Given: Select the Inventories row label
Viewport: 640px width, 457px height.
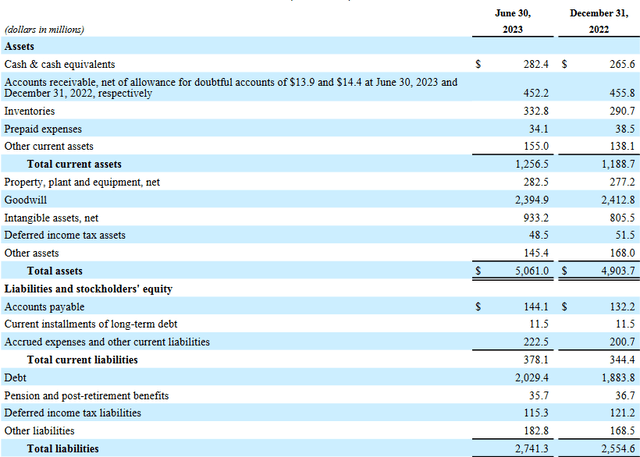Looking at the screenshot, I should pyautogui.click(x=29, y=111).
